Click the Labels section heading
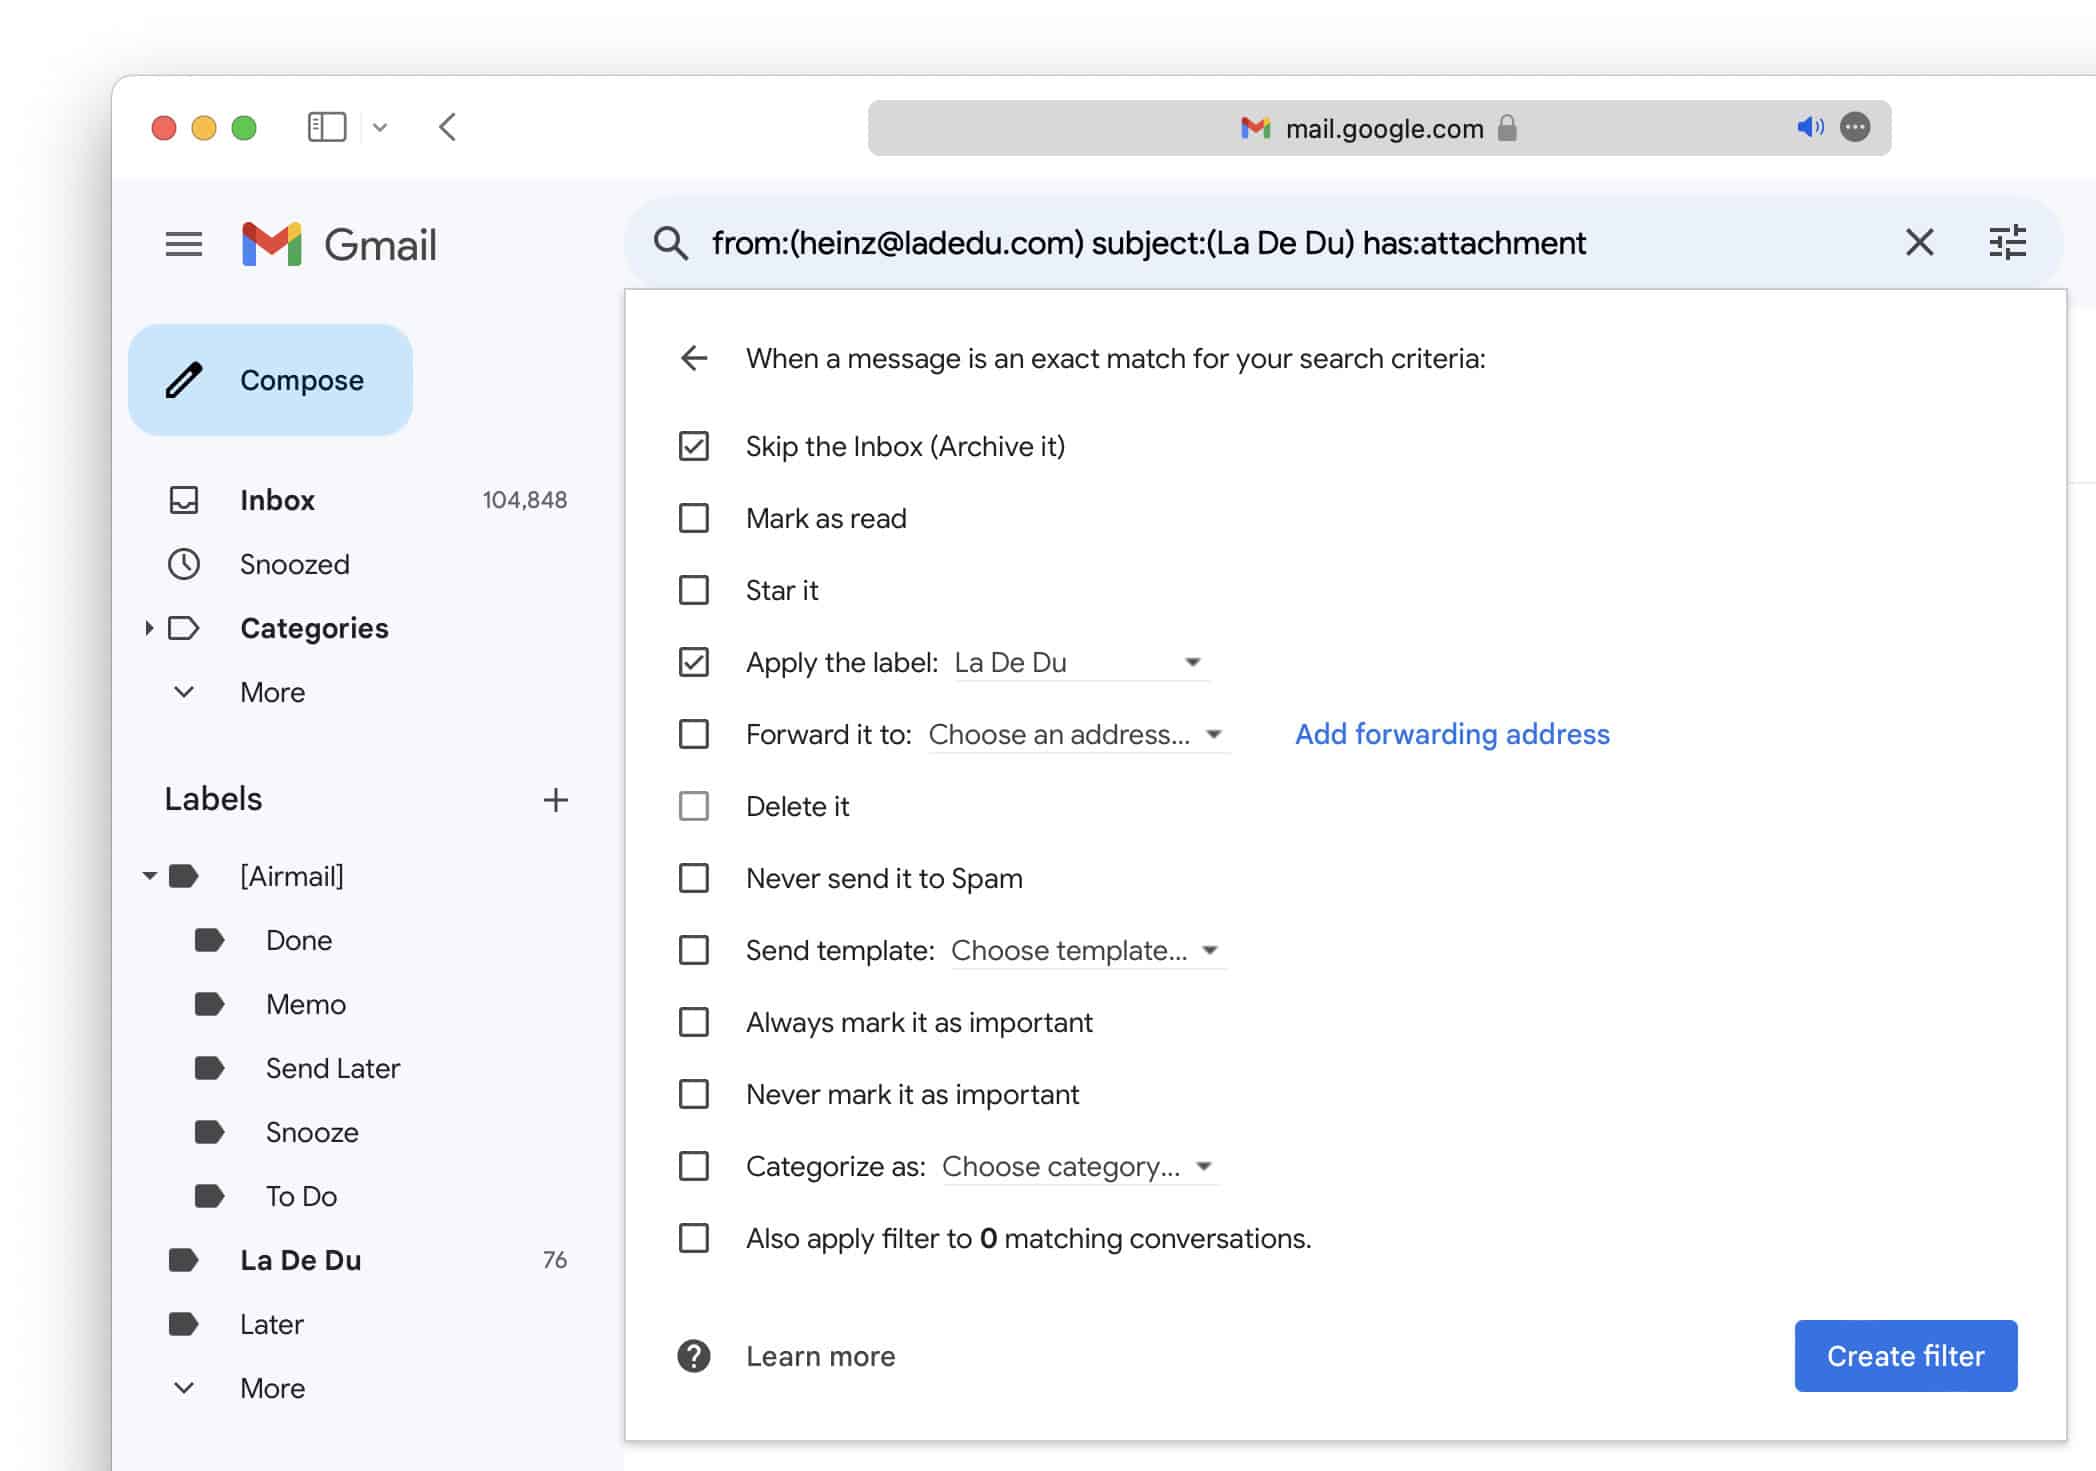Screen dimensions: 2096x1471 pos(213,799)
